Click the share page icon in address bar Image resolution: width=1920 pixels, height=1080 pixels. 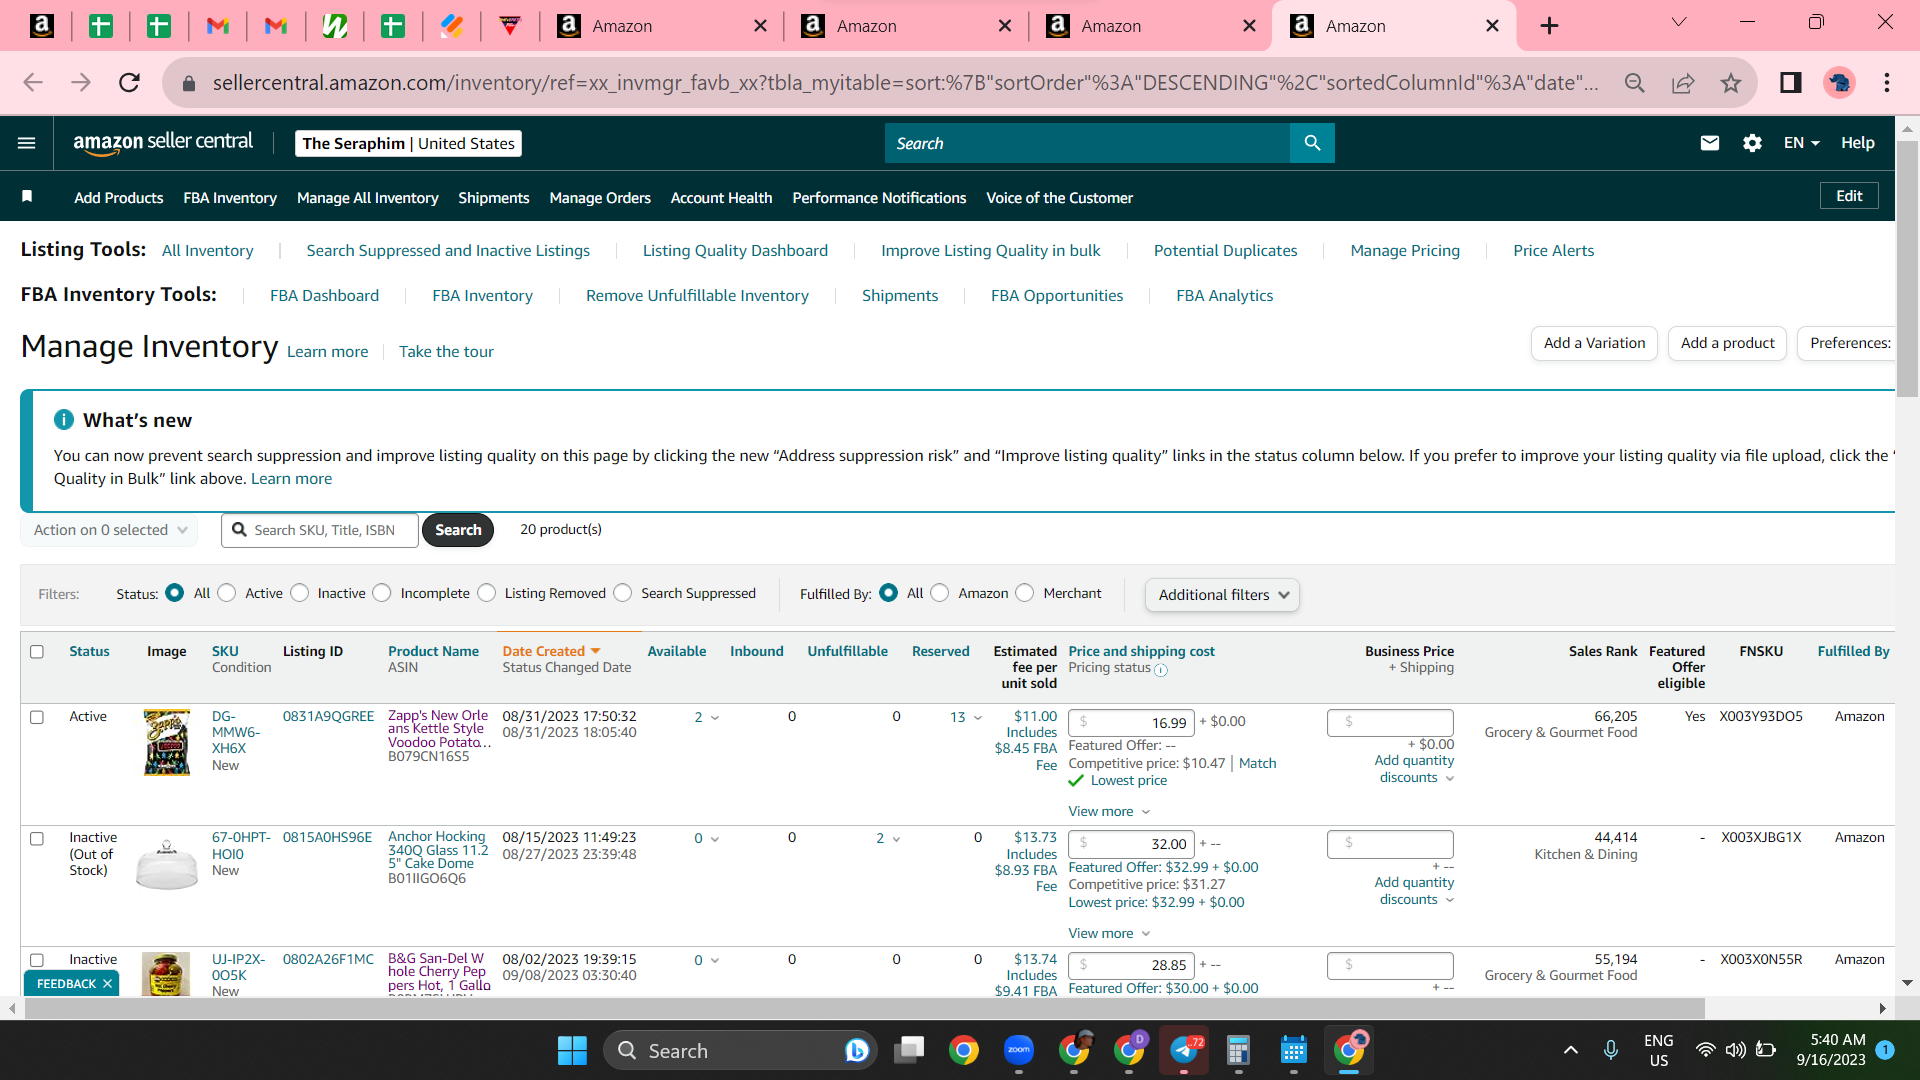pyautogui.click(x=1683, y=83)
